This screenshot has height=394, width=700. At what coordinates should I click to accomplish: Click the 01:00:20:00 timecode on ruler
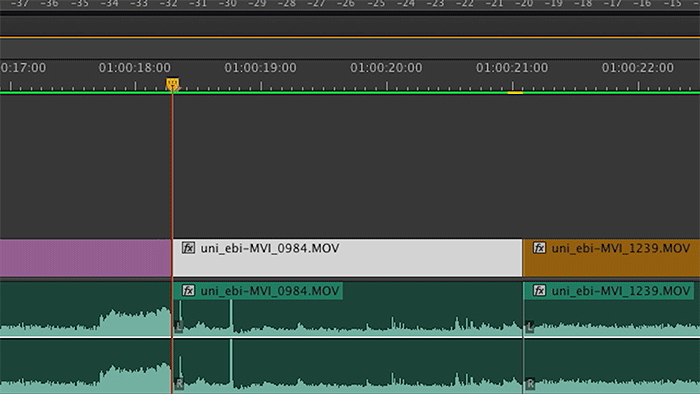(386, 68)
